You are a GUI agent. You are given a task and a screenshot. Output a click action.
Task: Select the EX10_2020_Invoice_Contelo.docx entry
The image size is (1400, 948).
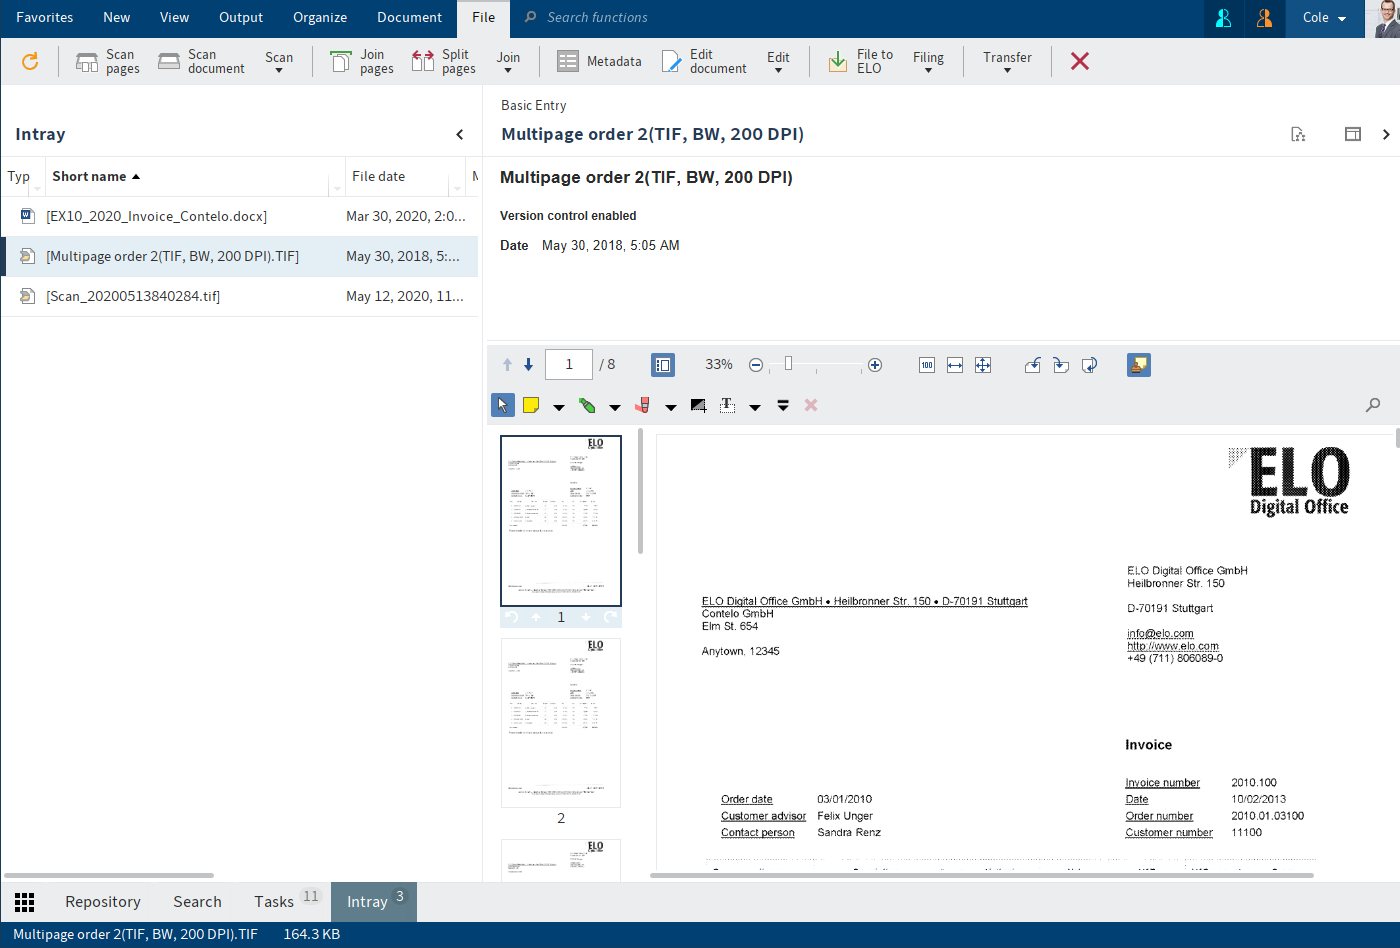click(156, 216)
